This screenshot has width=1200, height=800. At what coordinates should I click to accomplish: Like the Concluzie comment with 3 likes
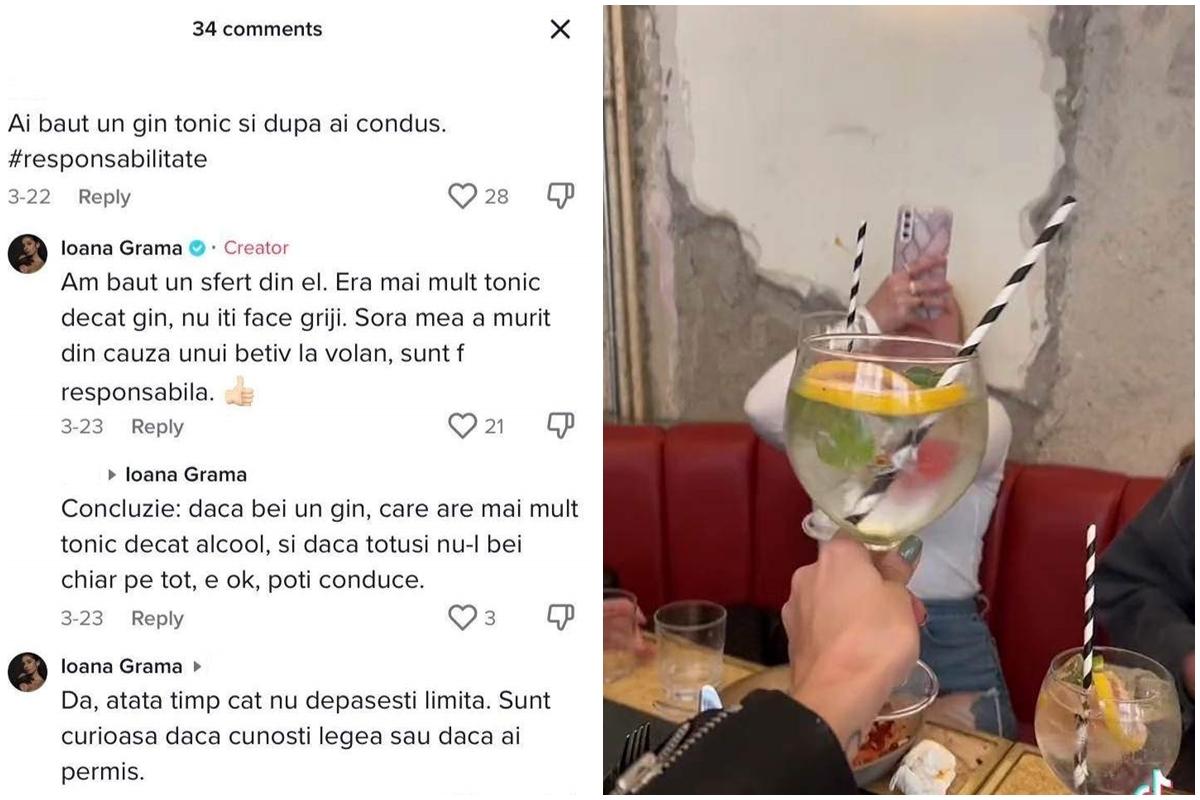coord(462,618)
